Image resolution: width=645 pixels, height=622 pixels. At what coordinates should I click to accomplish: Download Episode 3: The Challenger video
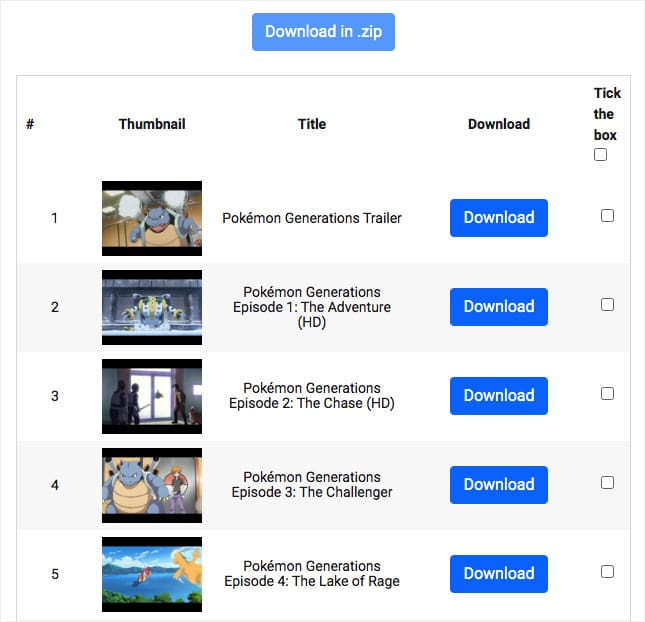coord(499,485)
